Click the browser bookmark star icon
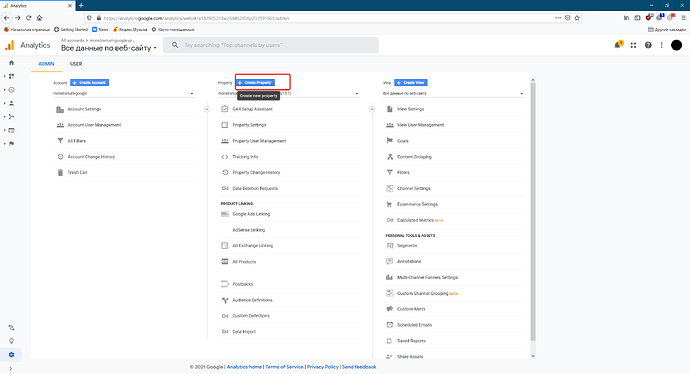The width and height of the screenshot is (690, 374). tap(577, 18)
